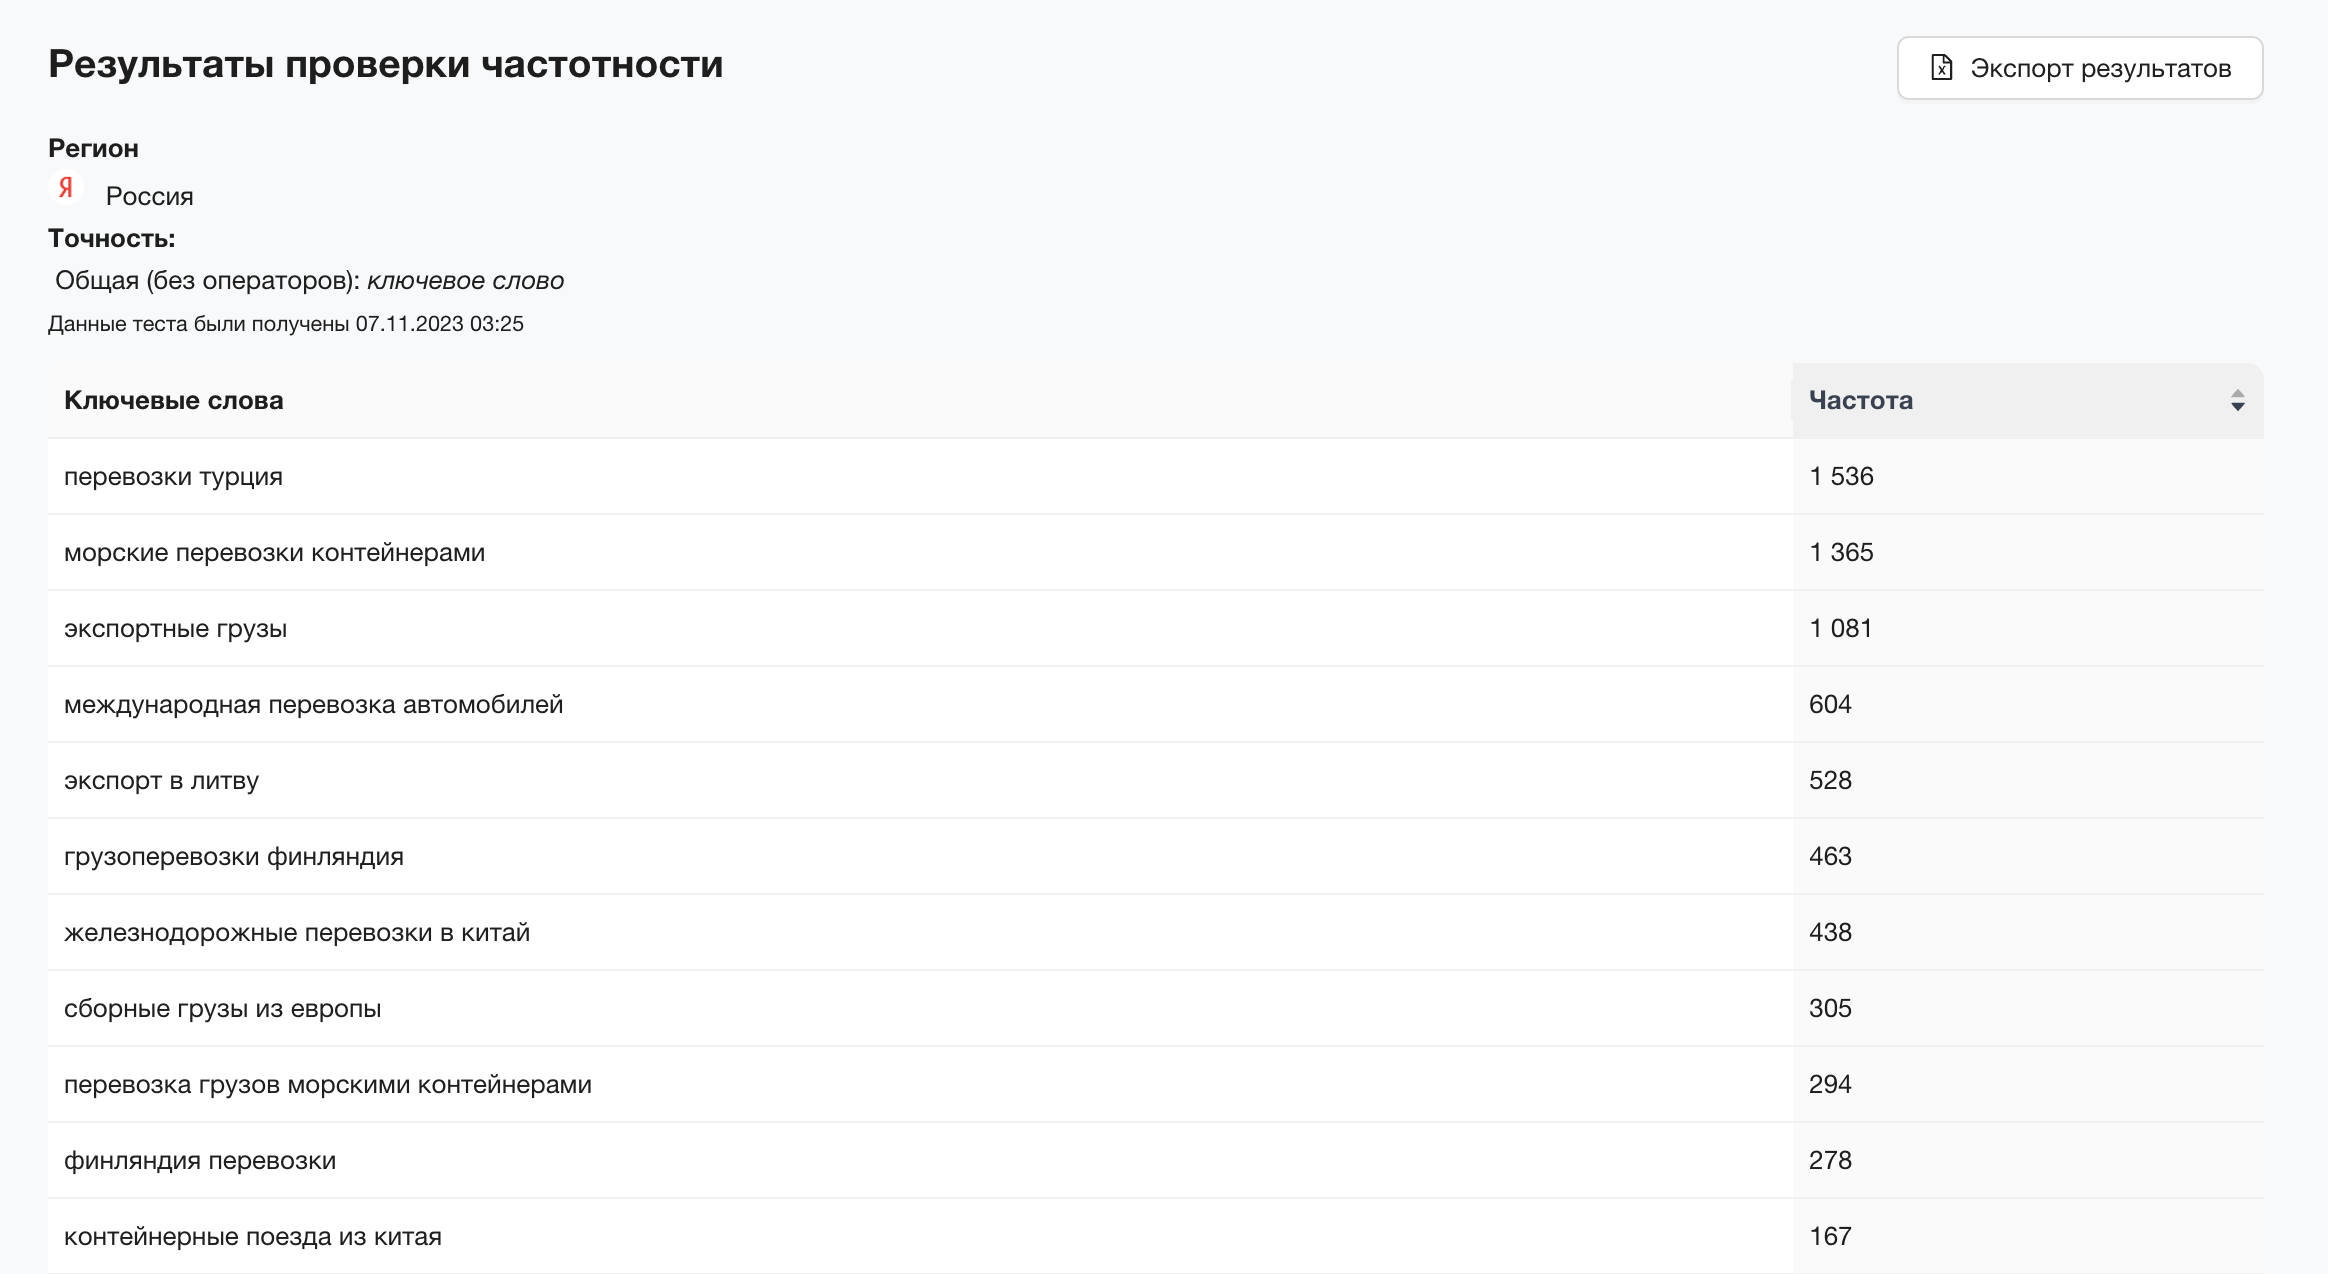The image size is (2328, 1274).
Task: Click «перевозка грузов морскими контейнерами» keyword
Action: tap(328, 1085)
